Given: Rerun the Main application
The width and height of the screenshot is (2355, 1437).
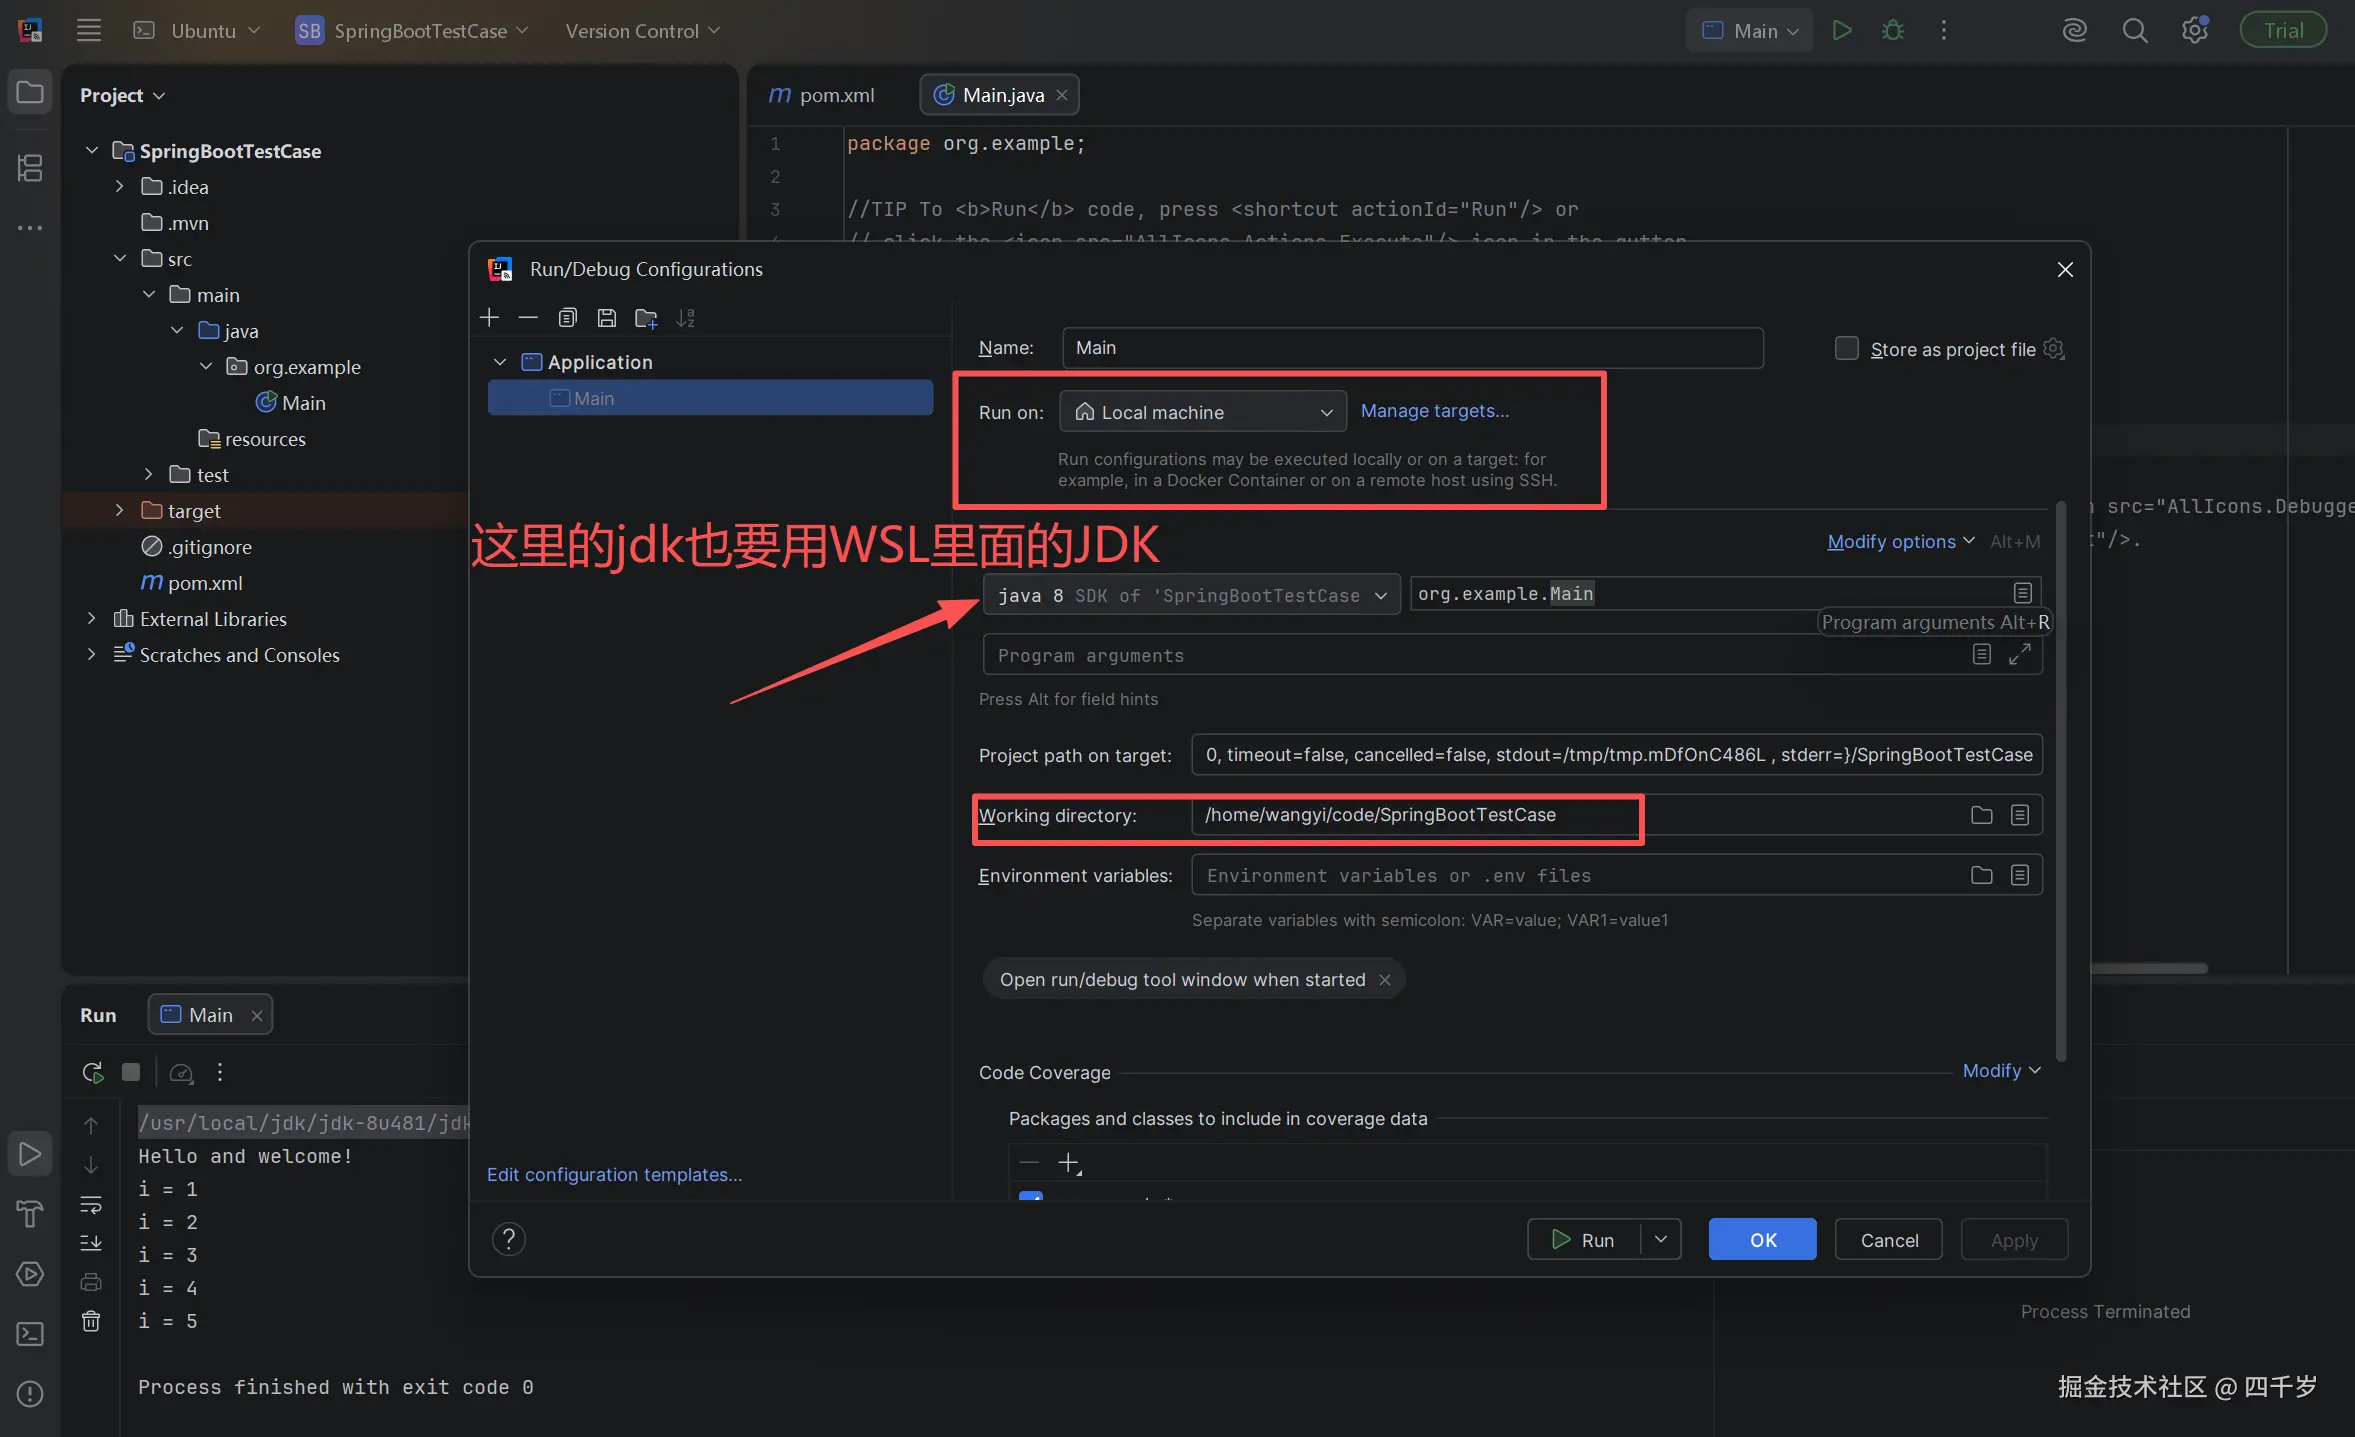Looking at the screenshot, I should 91,1071.
